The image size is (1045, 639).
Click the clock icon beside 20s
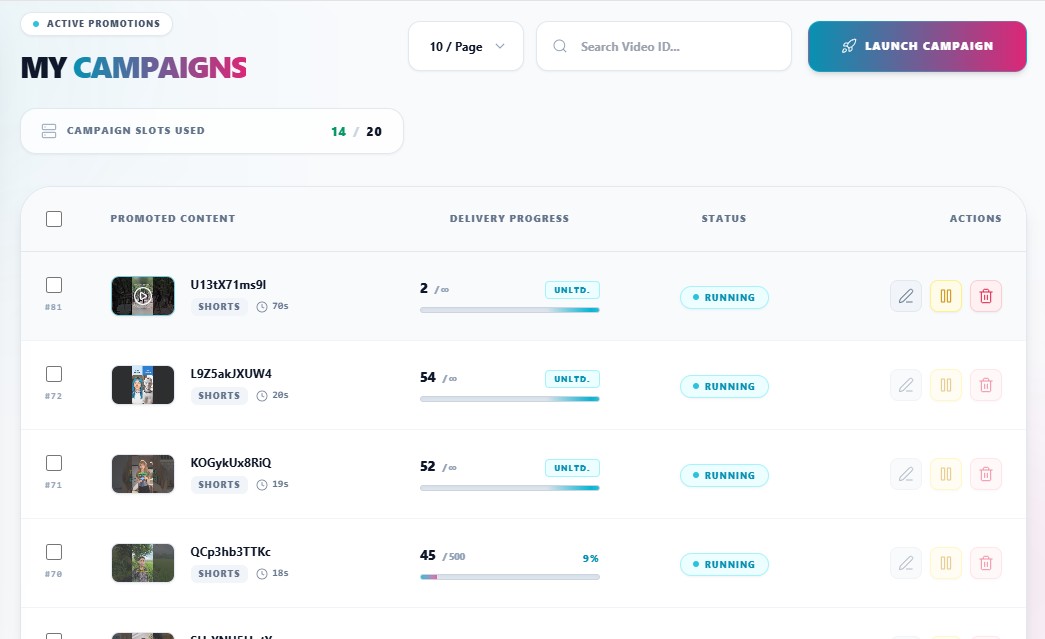pyautogui.click(x=262, y=396)
